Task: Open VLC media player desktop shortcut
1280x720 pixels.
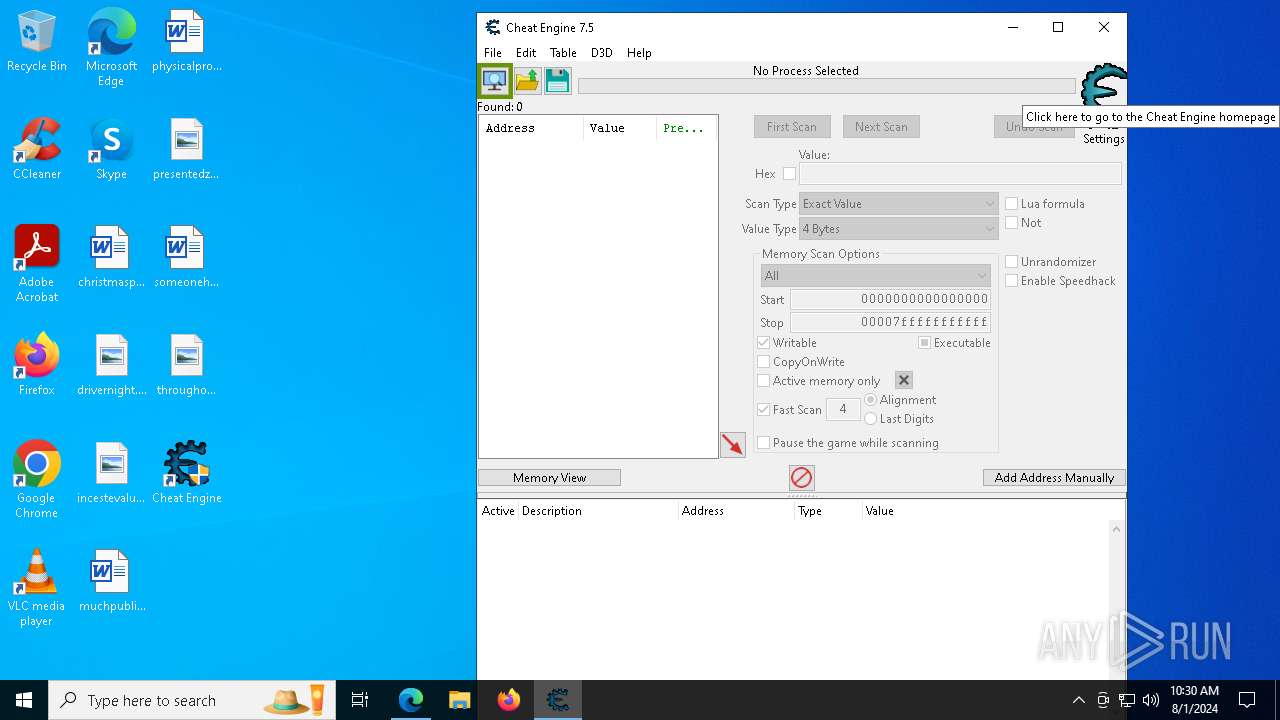Action: click(37, 588)
